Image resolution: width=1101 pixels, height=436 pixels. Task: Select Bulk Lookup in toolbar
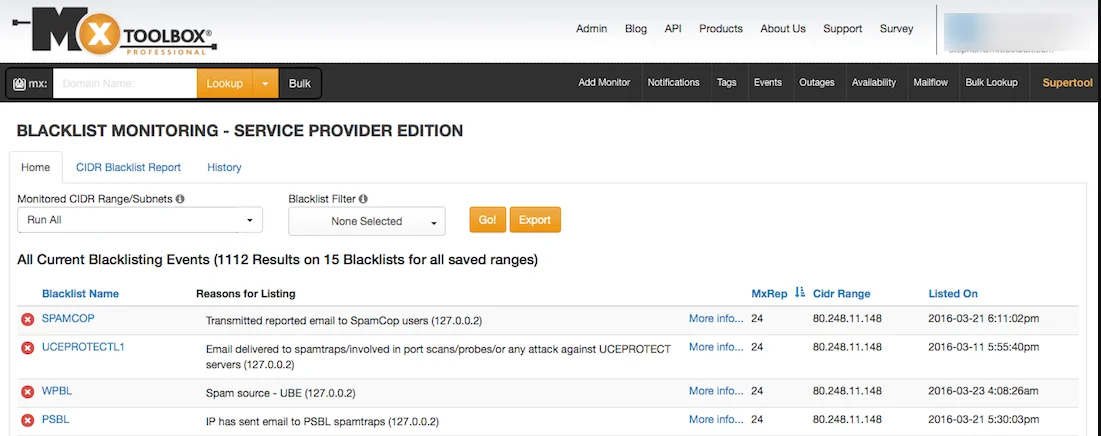[x=991, y=82]
